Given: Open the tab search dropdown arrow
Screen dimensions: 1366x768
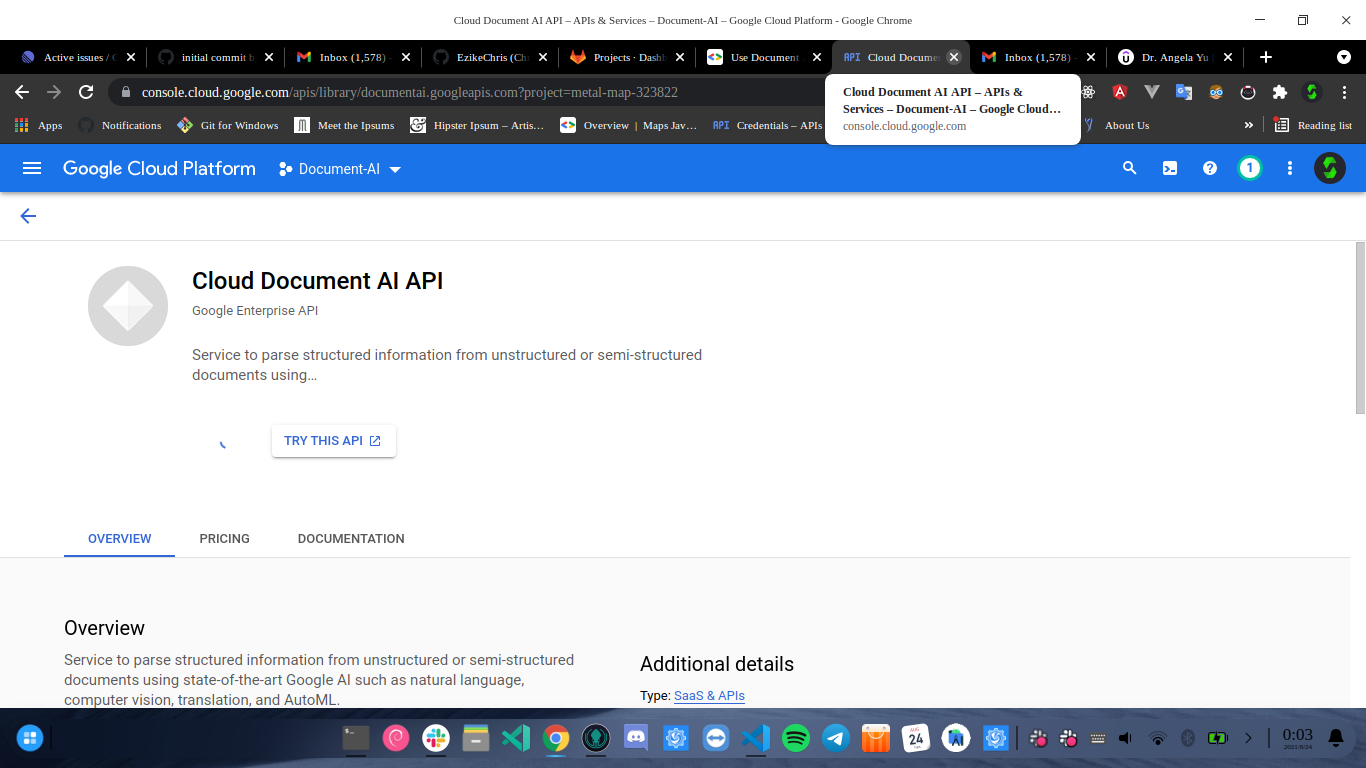Looking at the screenshot, I should tap(1343, 57).
